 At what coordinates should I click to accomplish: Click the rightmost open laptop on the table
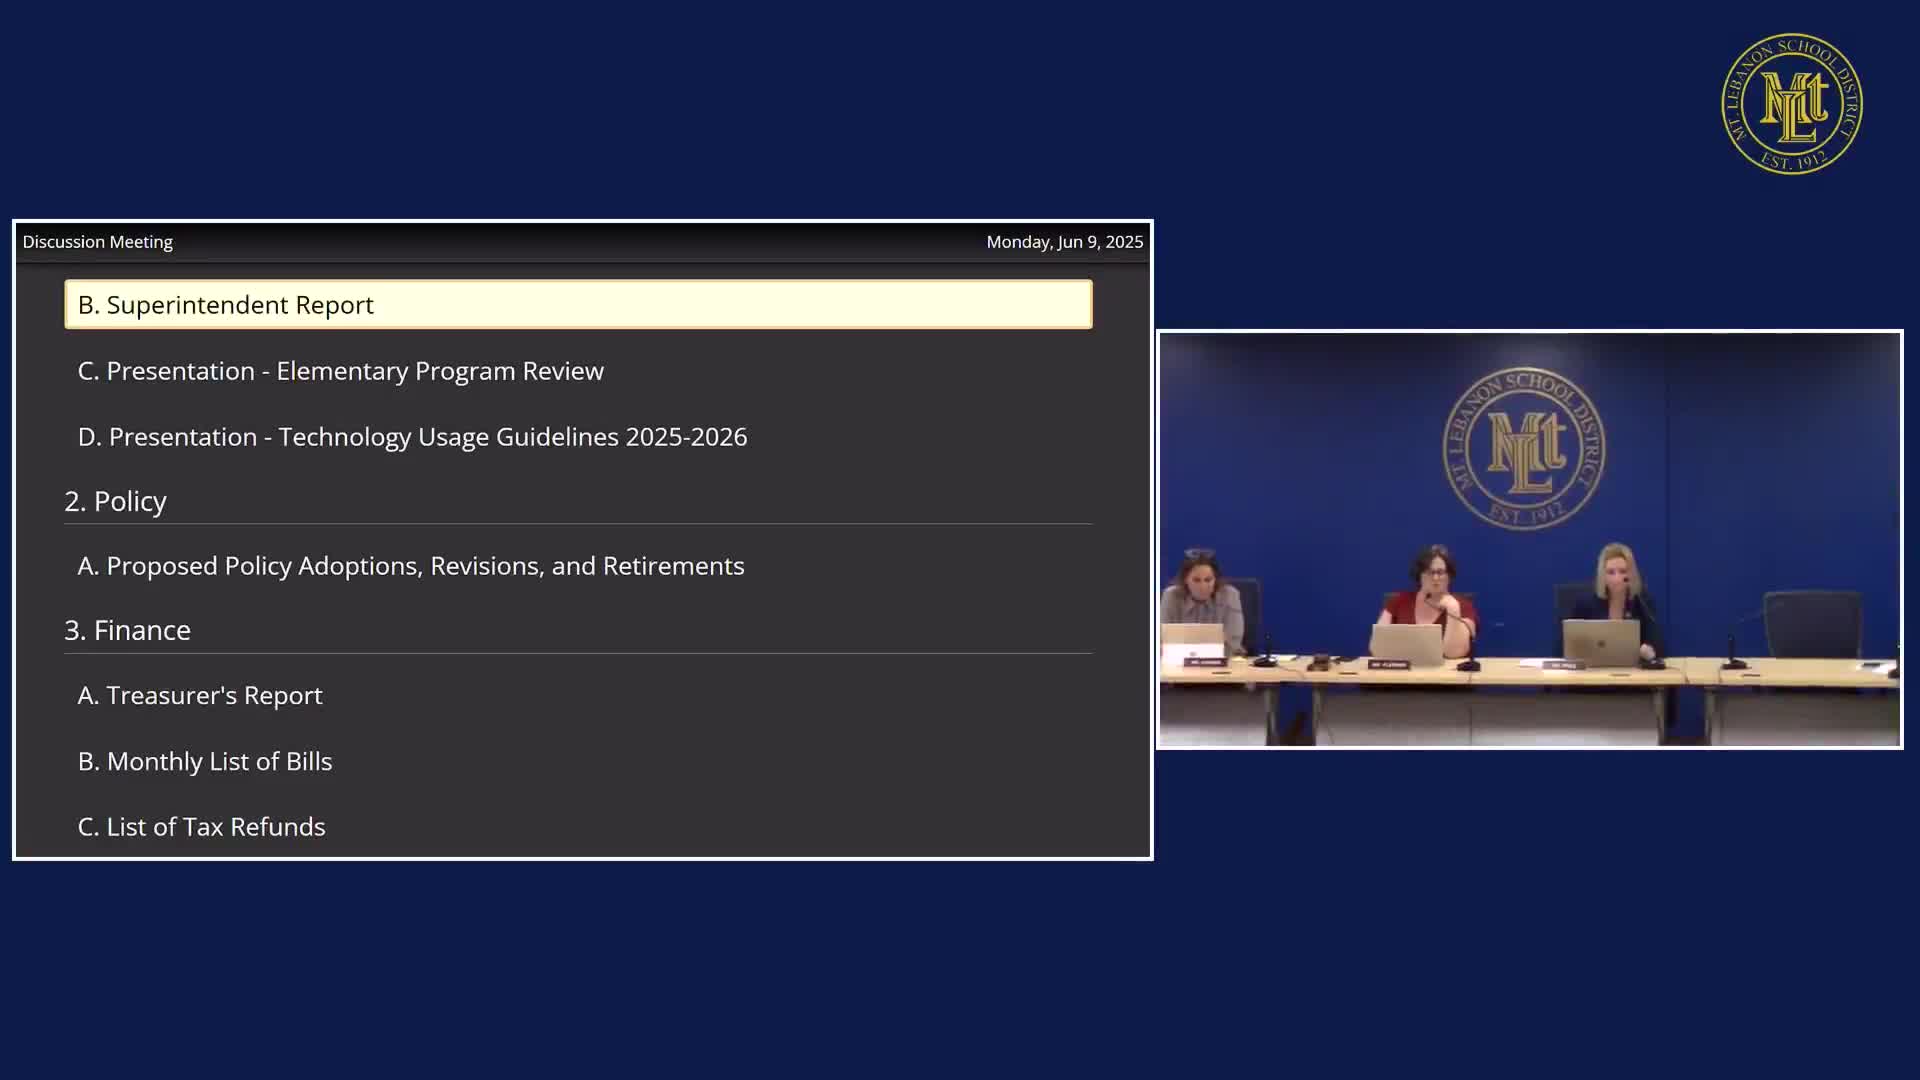(x=1600, y=641)
